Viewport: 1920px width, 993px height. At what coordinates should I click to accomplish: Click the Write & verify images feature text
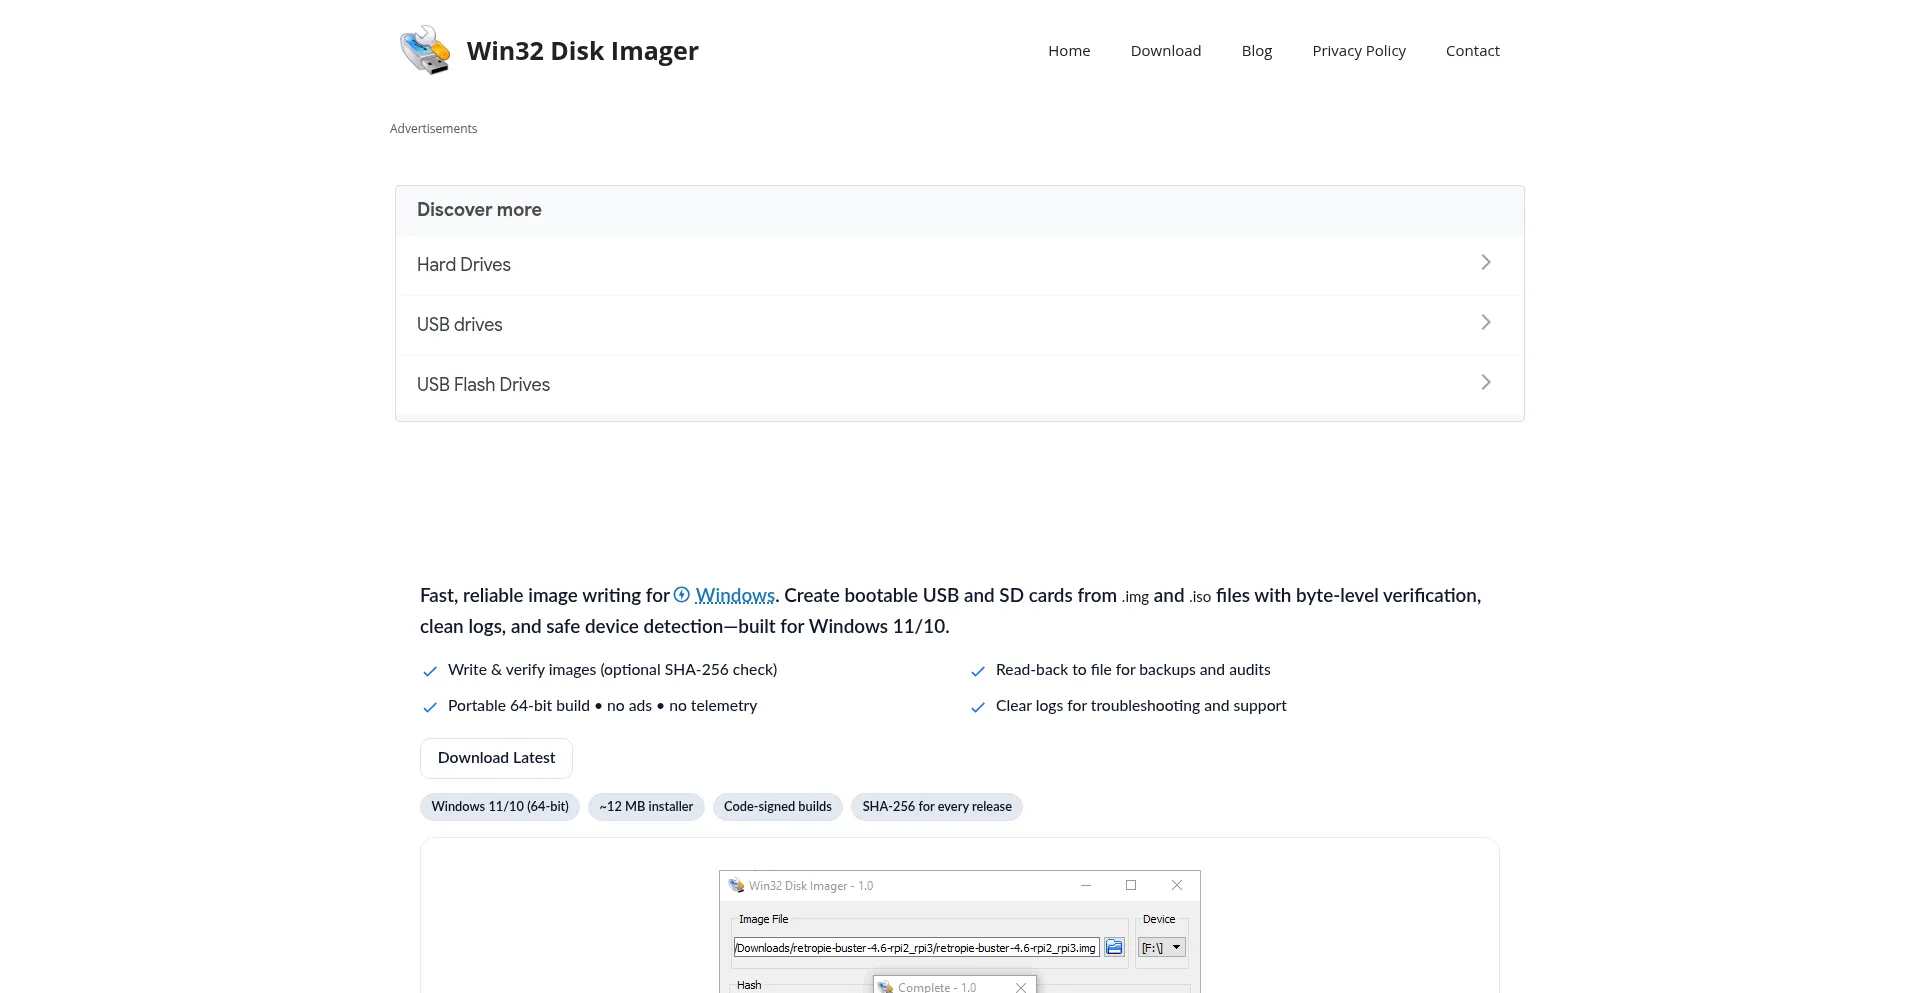[x=612, y=670]
